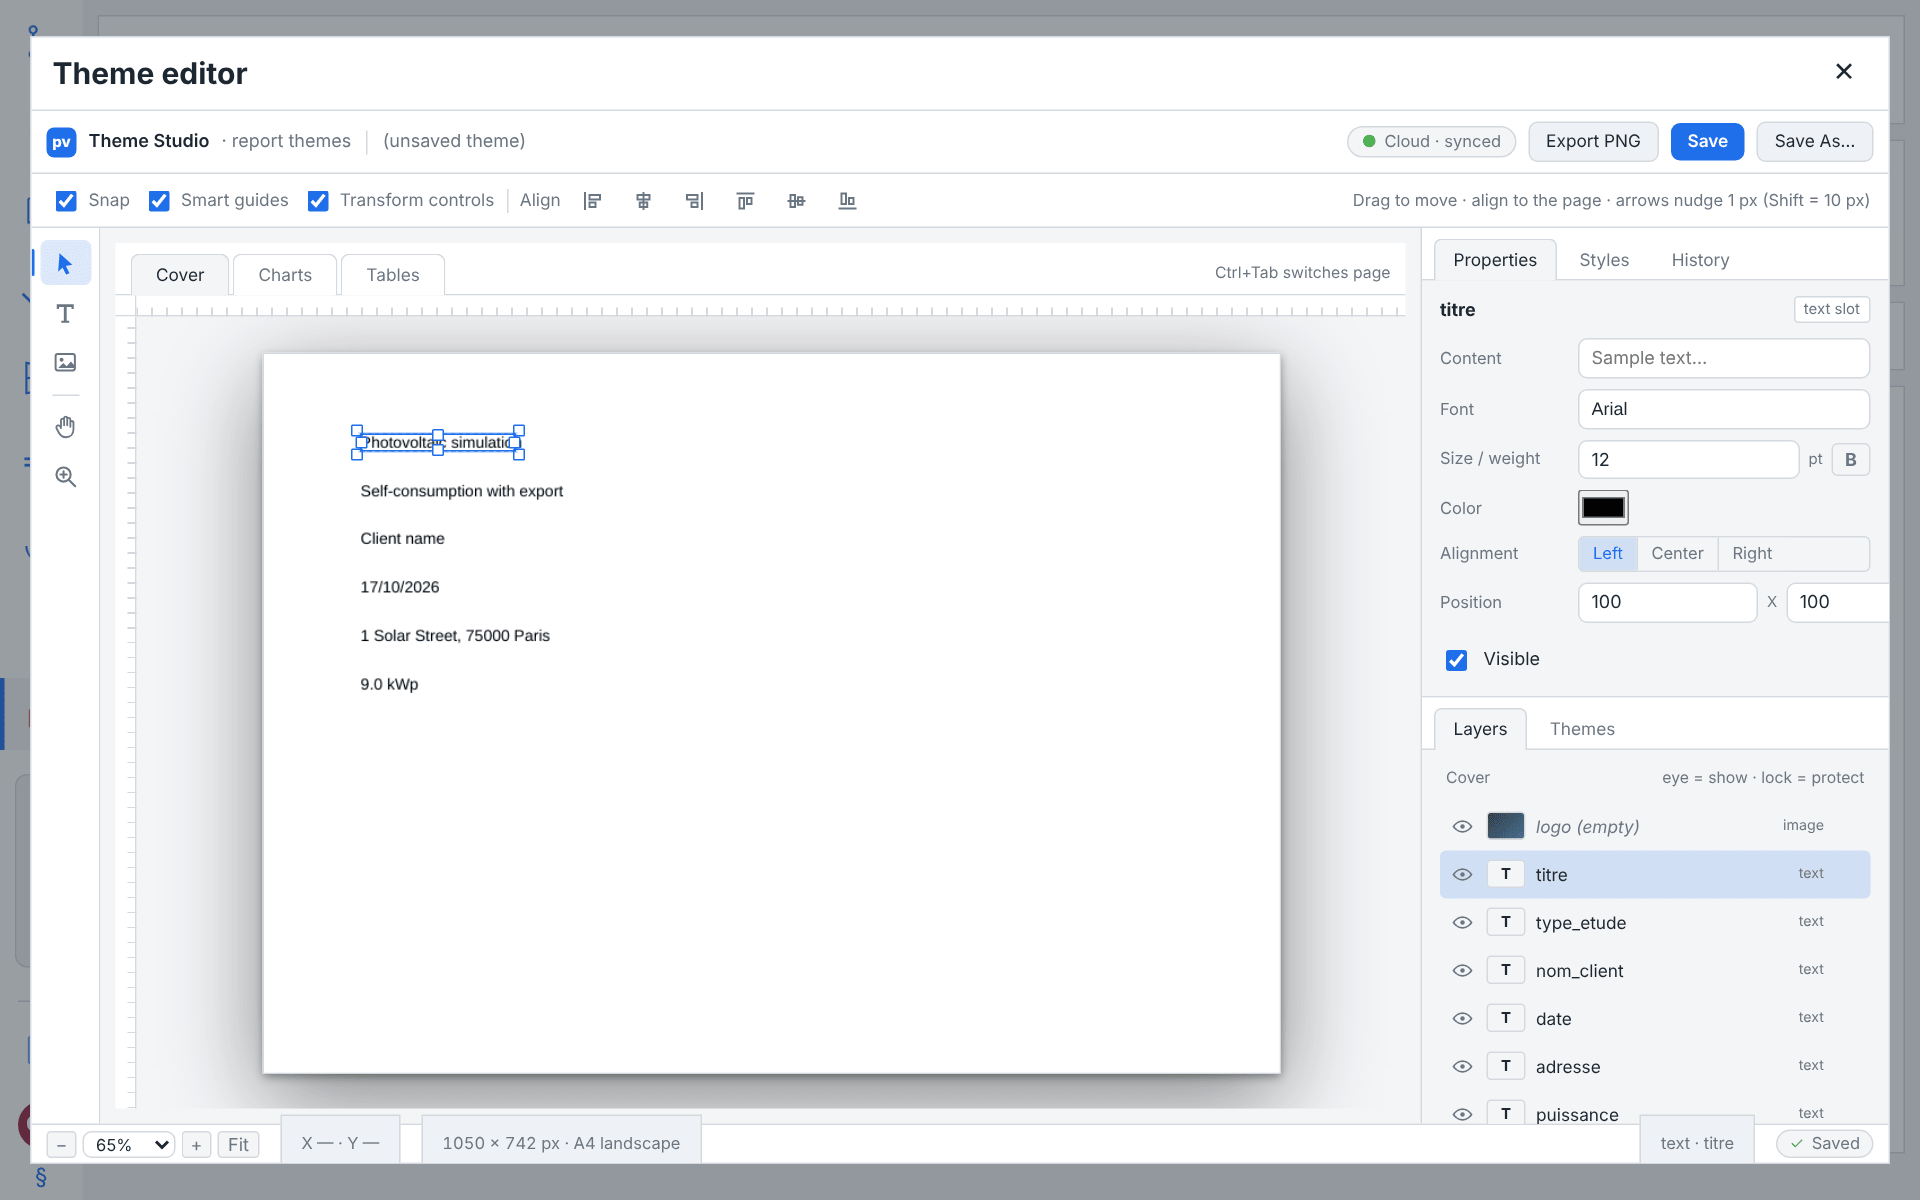Click the blue Save button
1920x1200 pixels.
pos(1707,142)
